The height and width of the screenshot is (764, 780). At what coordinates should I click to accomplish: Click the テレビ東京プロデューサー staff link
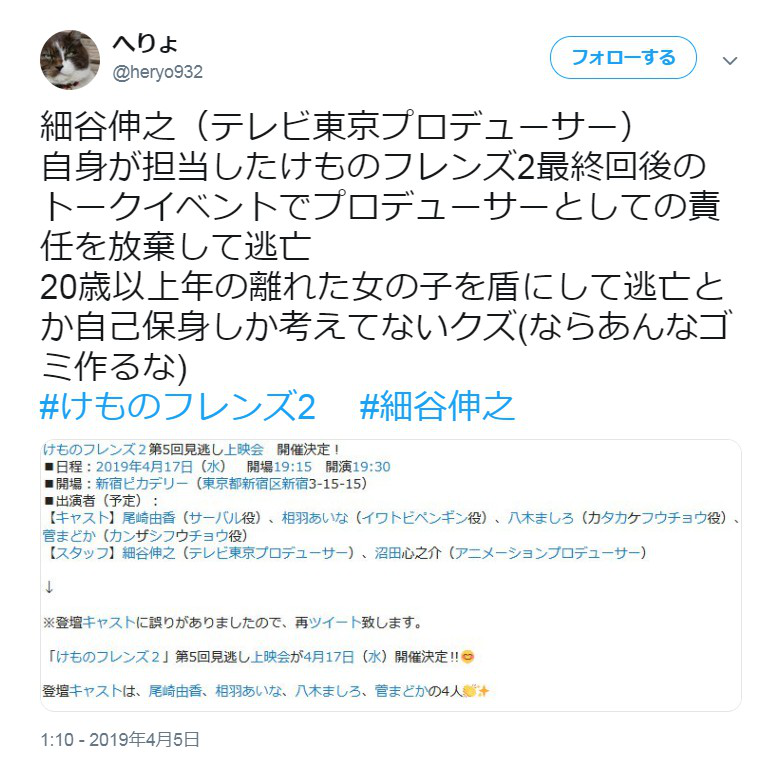pyautogui.click(x=268, y=553)
